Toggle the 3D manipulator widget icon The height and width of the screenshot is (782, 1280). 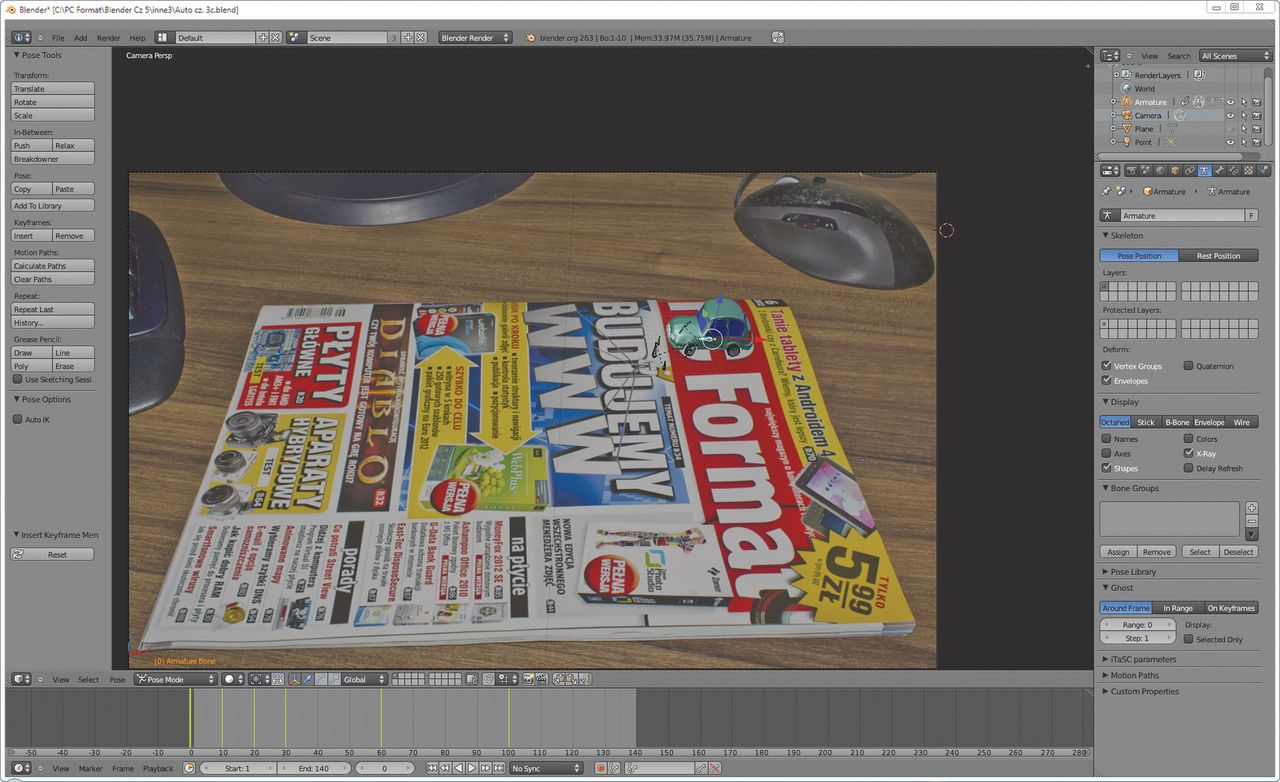pos(294,679)
